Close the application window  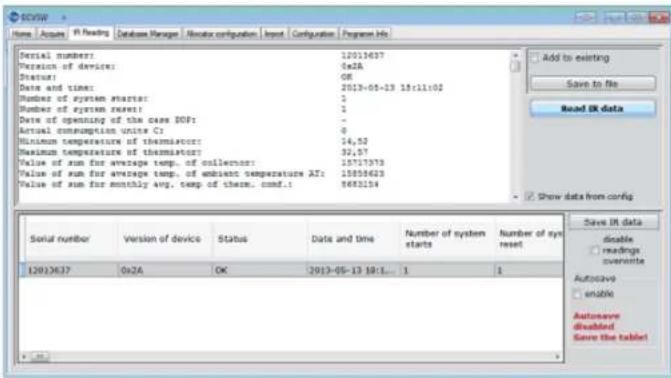(658, 18)
